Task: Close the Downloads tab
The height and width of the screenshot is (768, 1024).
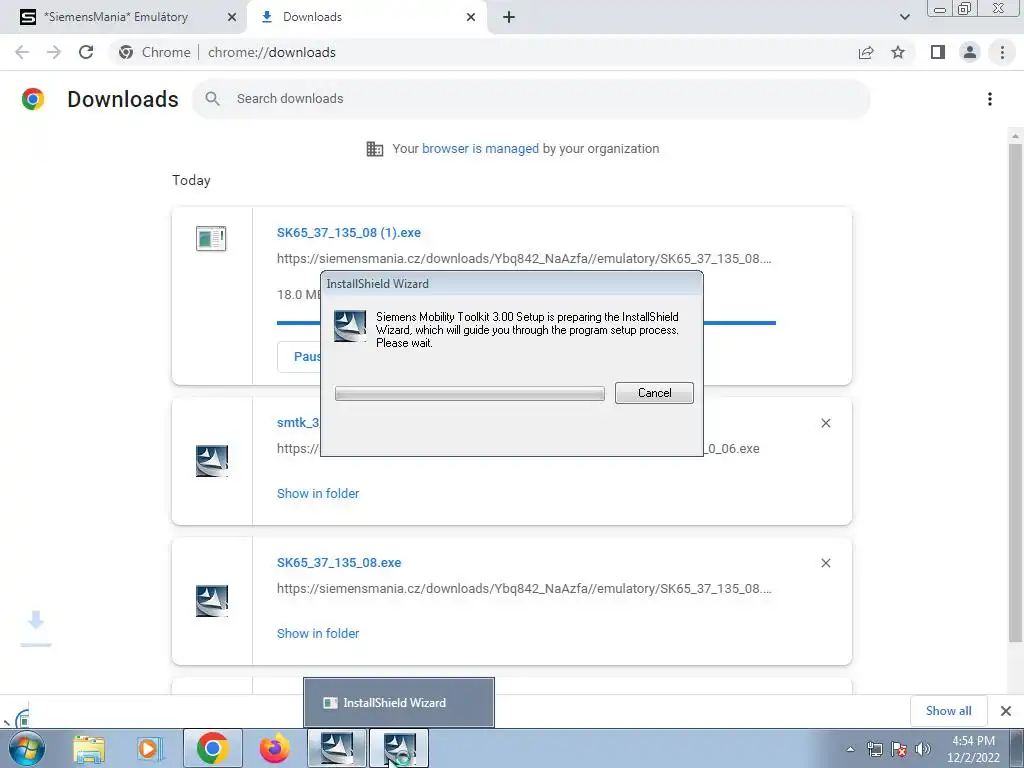Action: (471, 17)
